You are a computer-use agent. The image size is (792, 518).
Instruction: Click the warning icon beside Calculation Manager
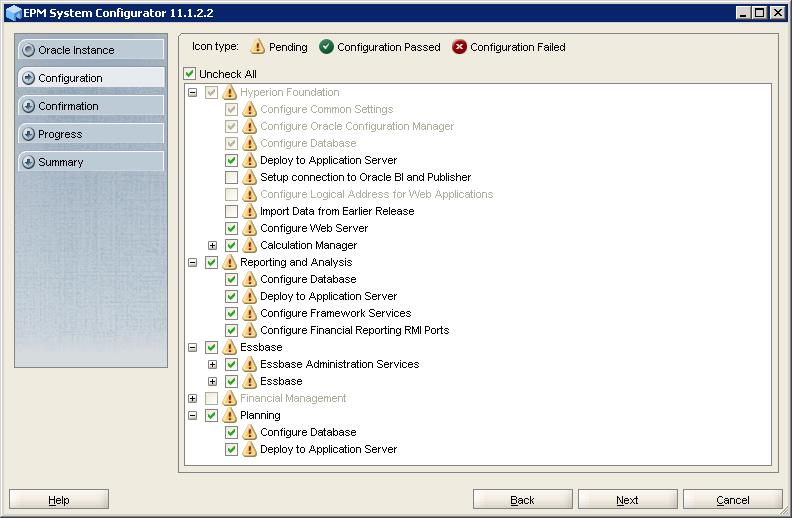(250, 245)
